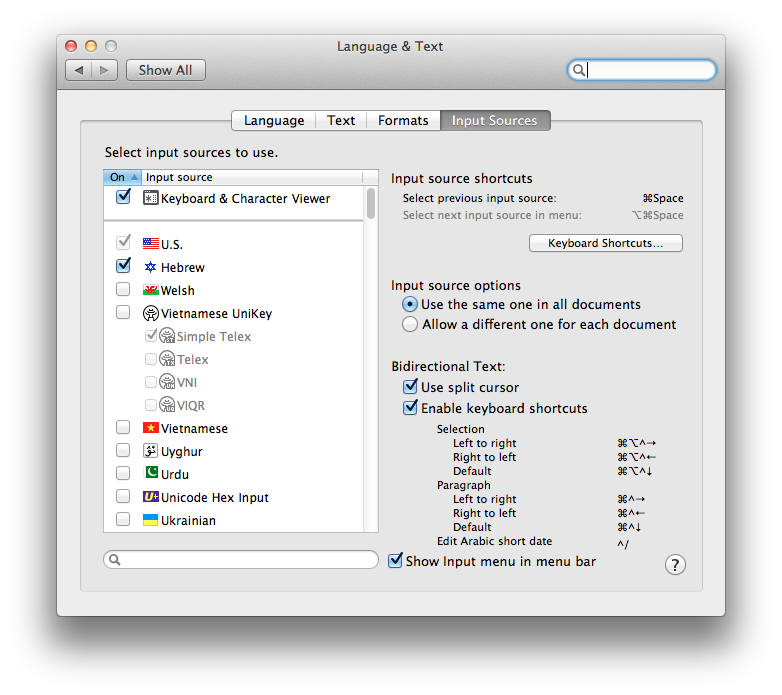Select Allow a different one for each document
This screenshot has height=695, width=782.
tap(410, 324)
